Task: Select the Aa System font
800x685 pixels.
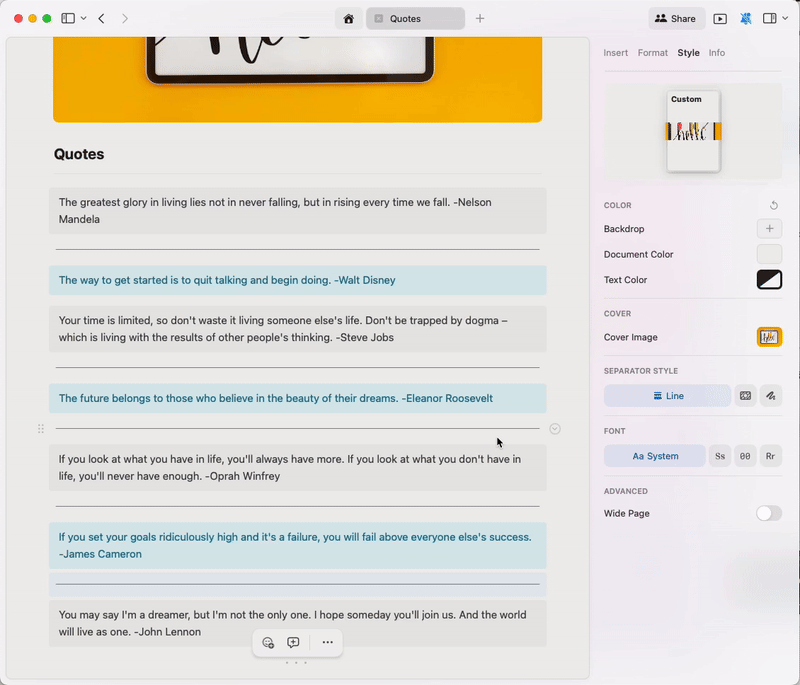Action: click(x=655, y=456)
